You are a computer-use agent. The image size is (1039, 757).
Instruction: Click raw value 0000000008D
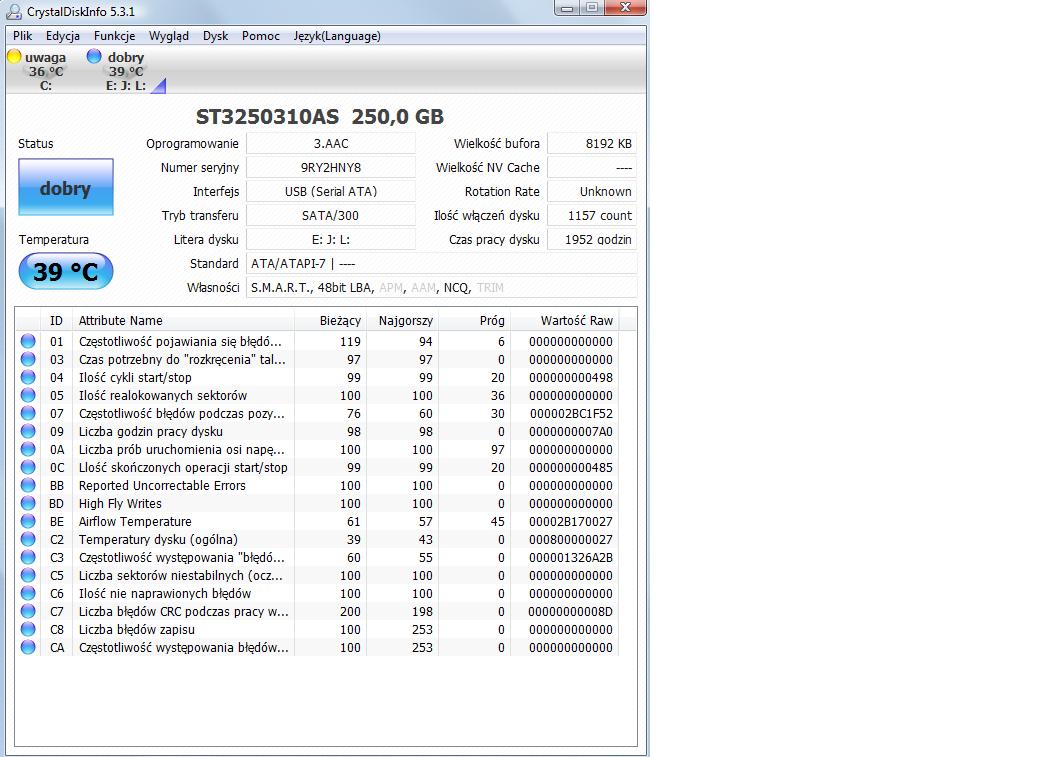click(571, 611)
